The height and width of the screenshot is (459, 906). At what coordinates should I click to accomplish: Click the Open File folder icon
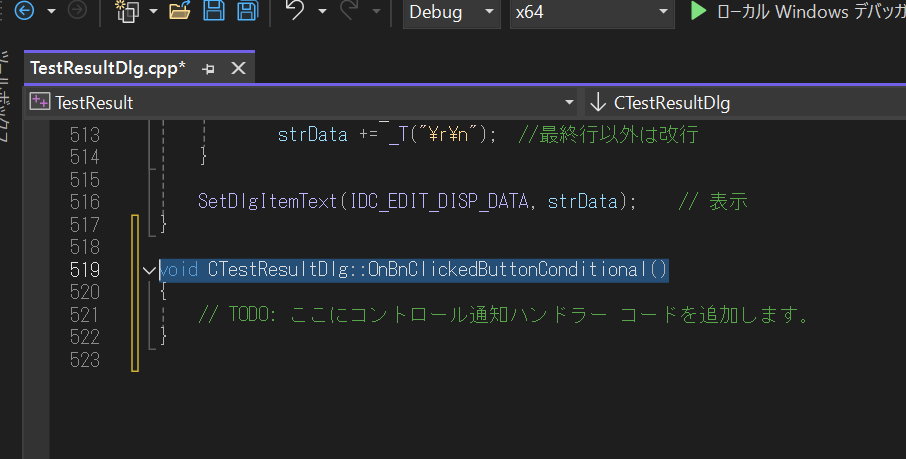[180, 12]
